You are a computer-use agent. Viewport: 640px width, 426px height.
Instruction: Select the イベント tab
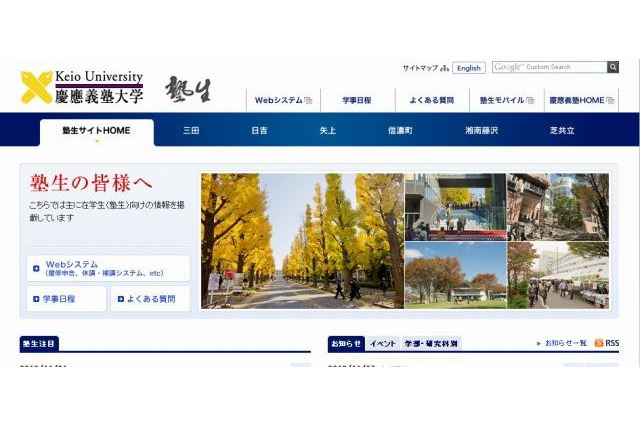(x=383, y=344)
